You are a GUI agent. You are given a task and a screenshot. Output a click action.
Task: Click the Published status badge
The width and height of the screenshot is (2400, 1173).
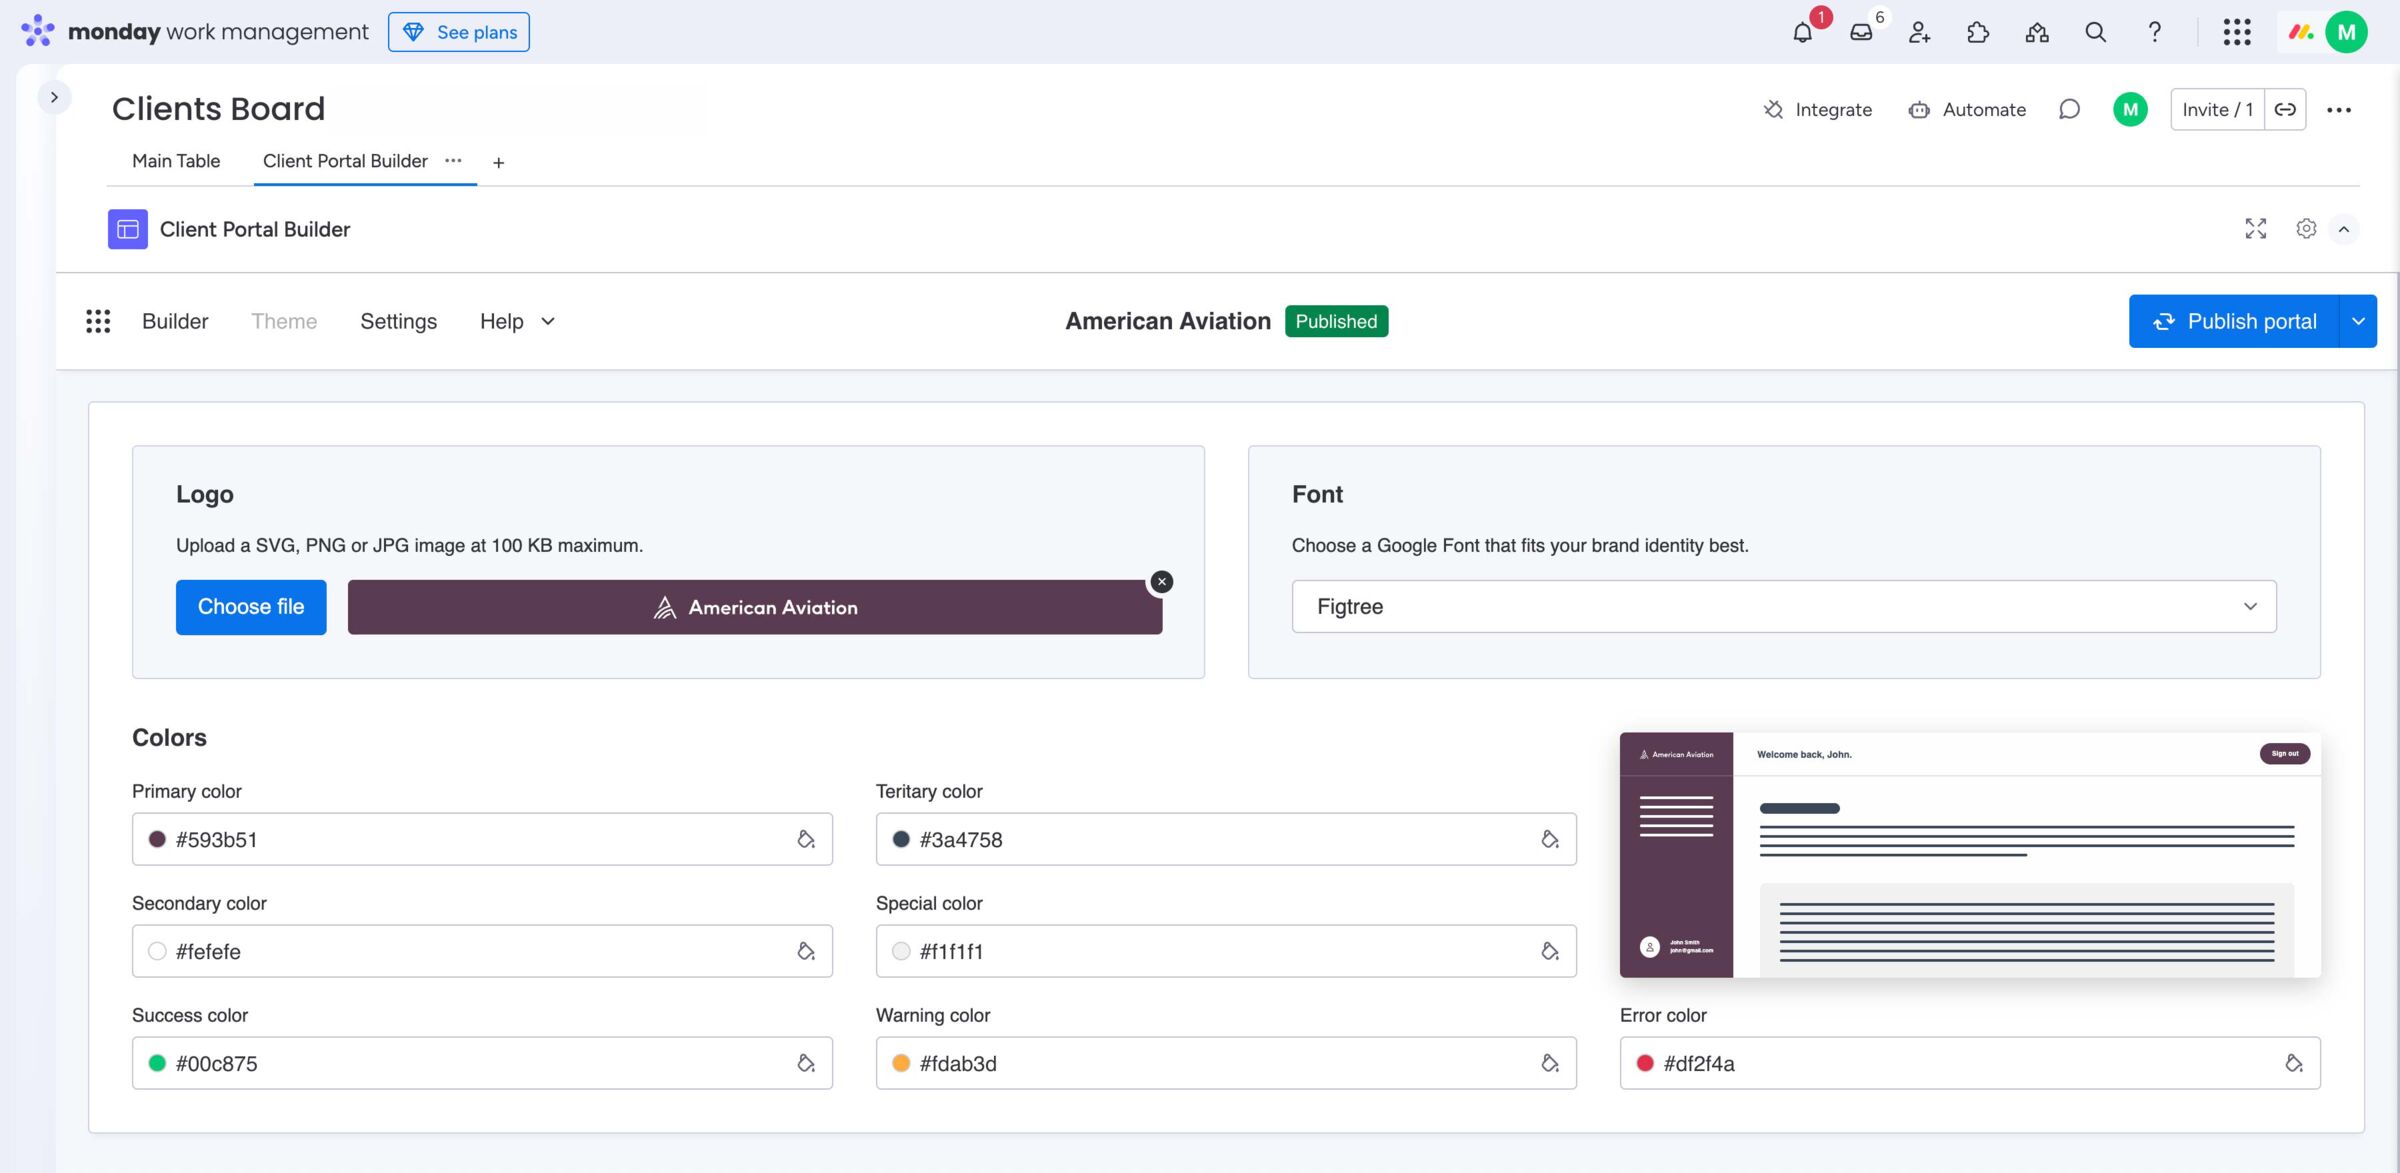pos(1336,321)
